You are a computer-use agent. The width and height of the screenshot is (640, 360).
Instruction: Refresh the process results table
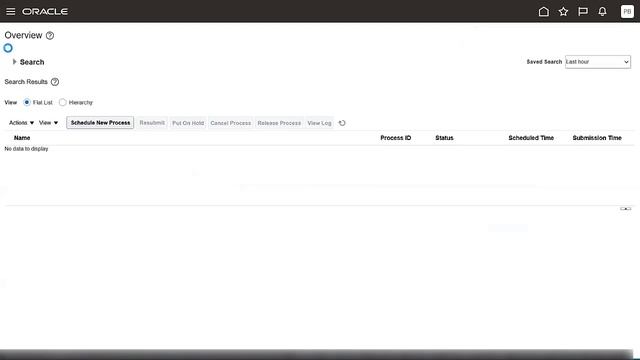coord(342,123)
